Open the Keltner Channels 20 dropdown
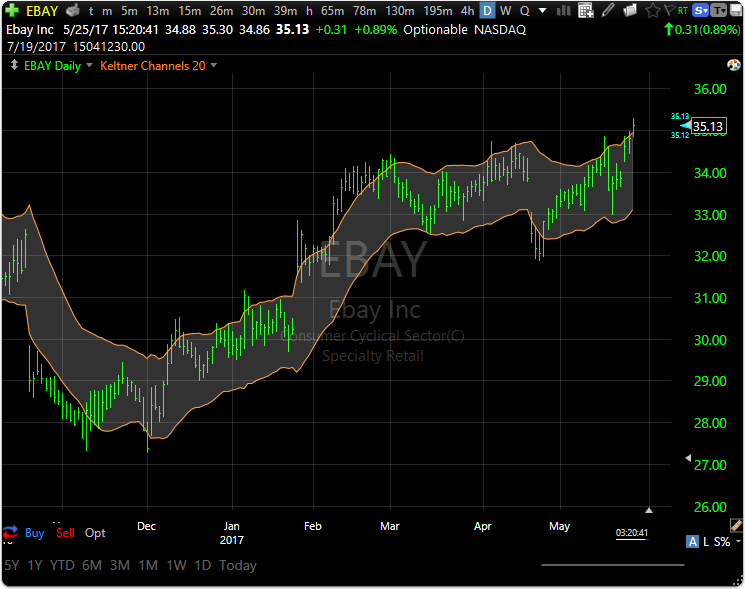This screenshot has width=745, height=589. coord(214,65)
